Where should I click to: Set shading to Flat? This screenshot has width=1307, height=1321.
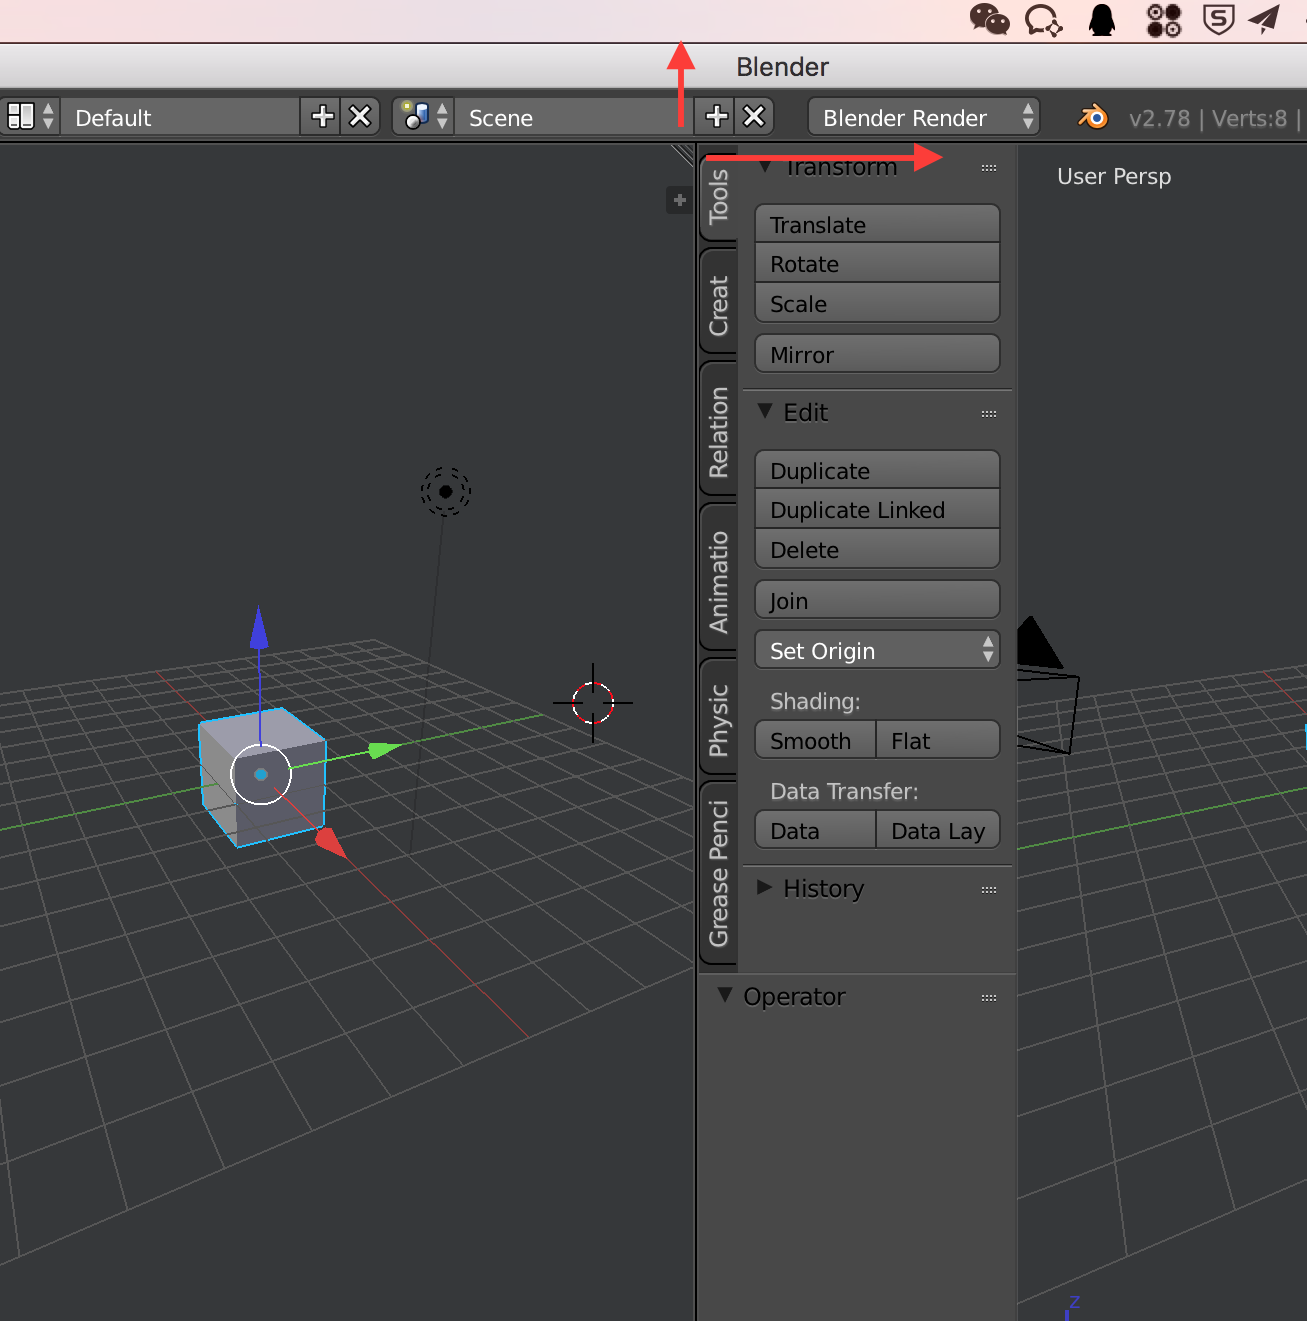tap(937, 741)
